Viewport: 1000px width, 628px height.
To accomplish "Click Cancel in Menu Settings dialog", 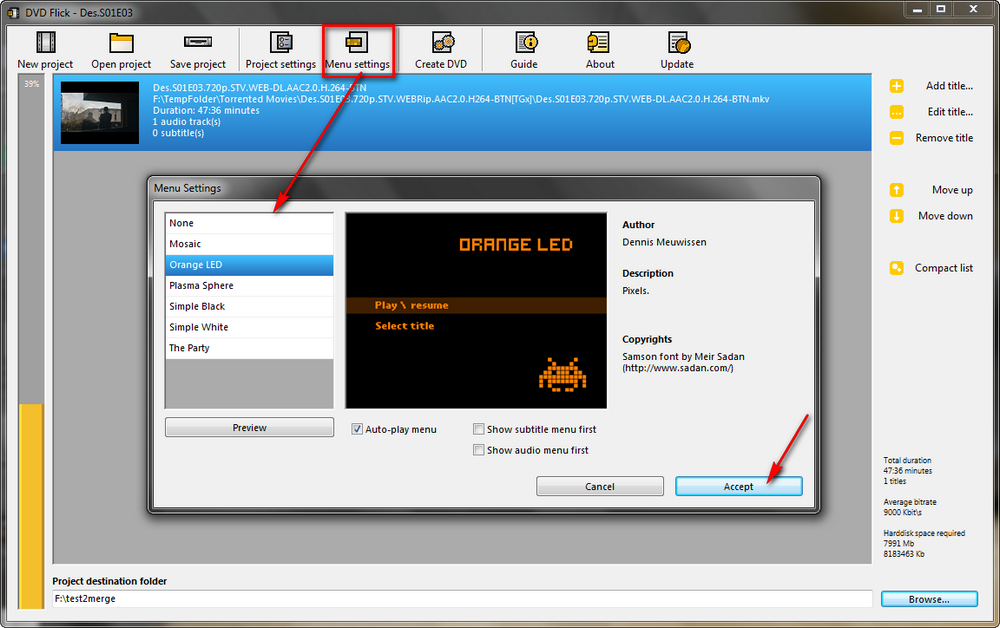I will (600, 487).
